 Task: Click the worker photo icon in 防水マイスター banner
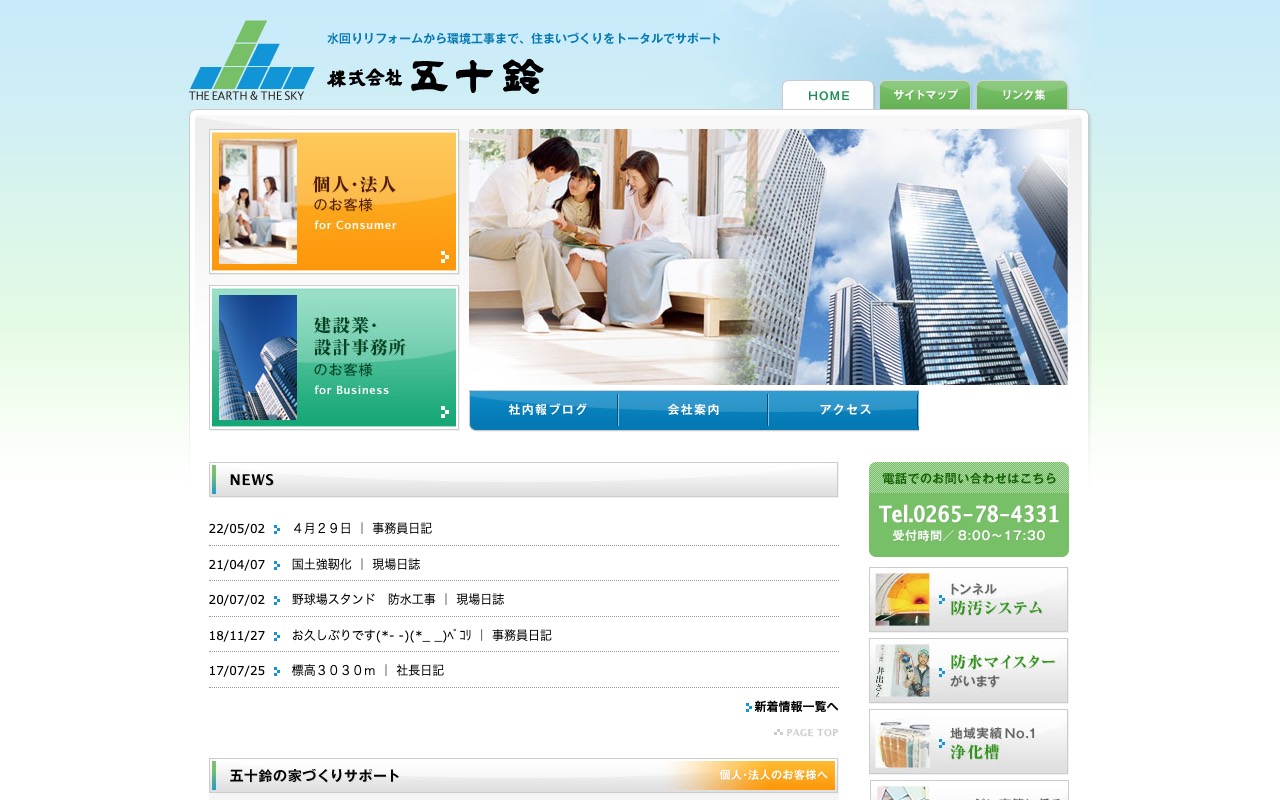pos(902,671)
